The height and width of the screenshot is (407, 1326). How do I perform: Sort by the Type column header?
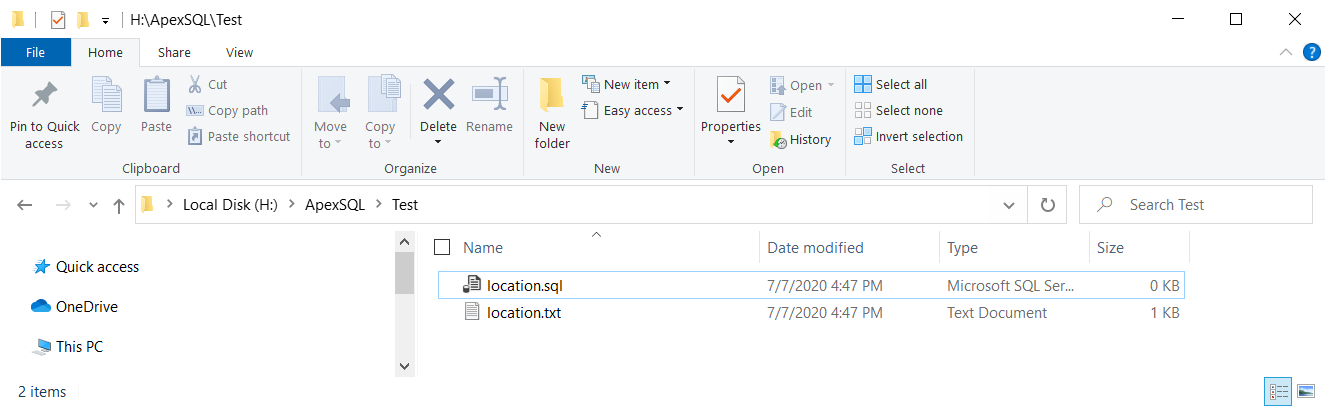point(962,247)
